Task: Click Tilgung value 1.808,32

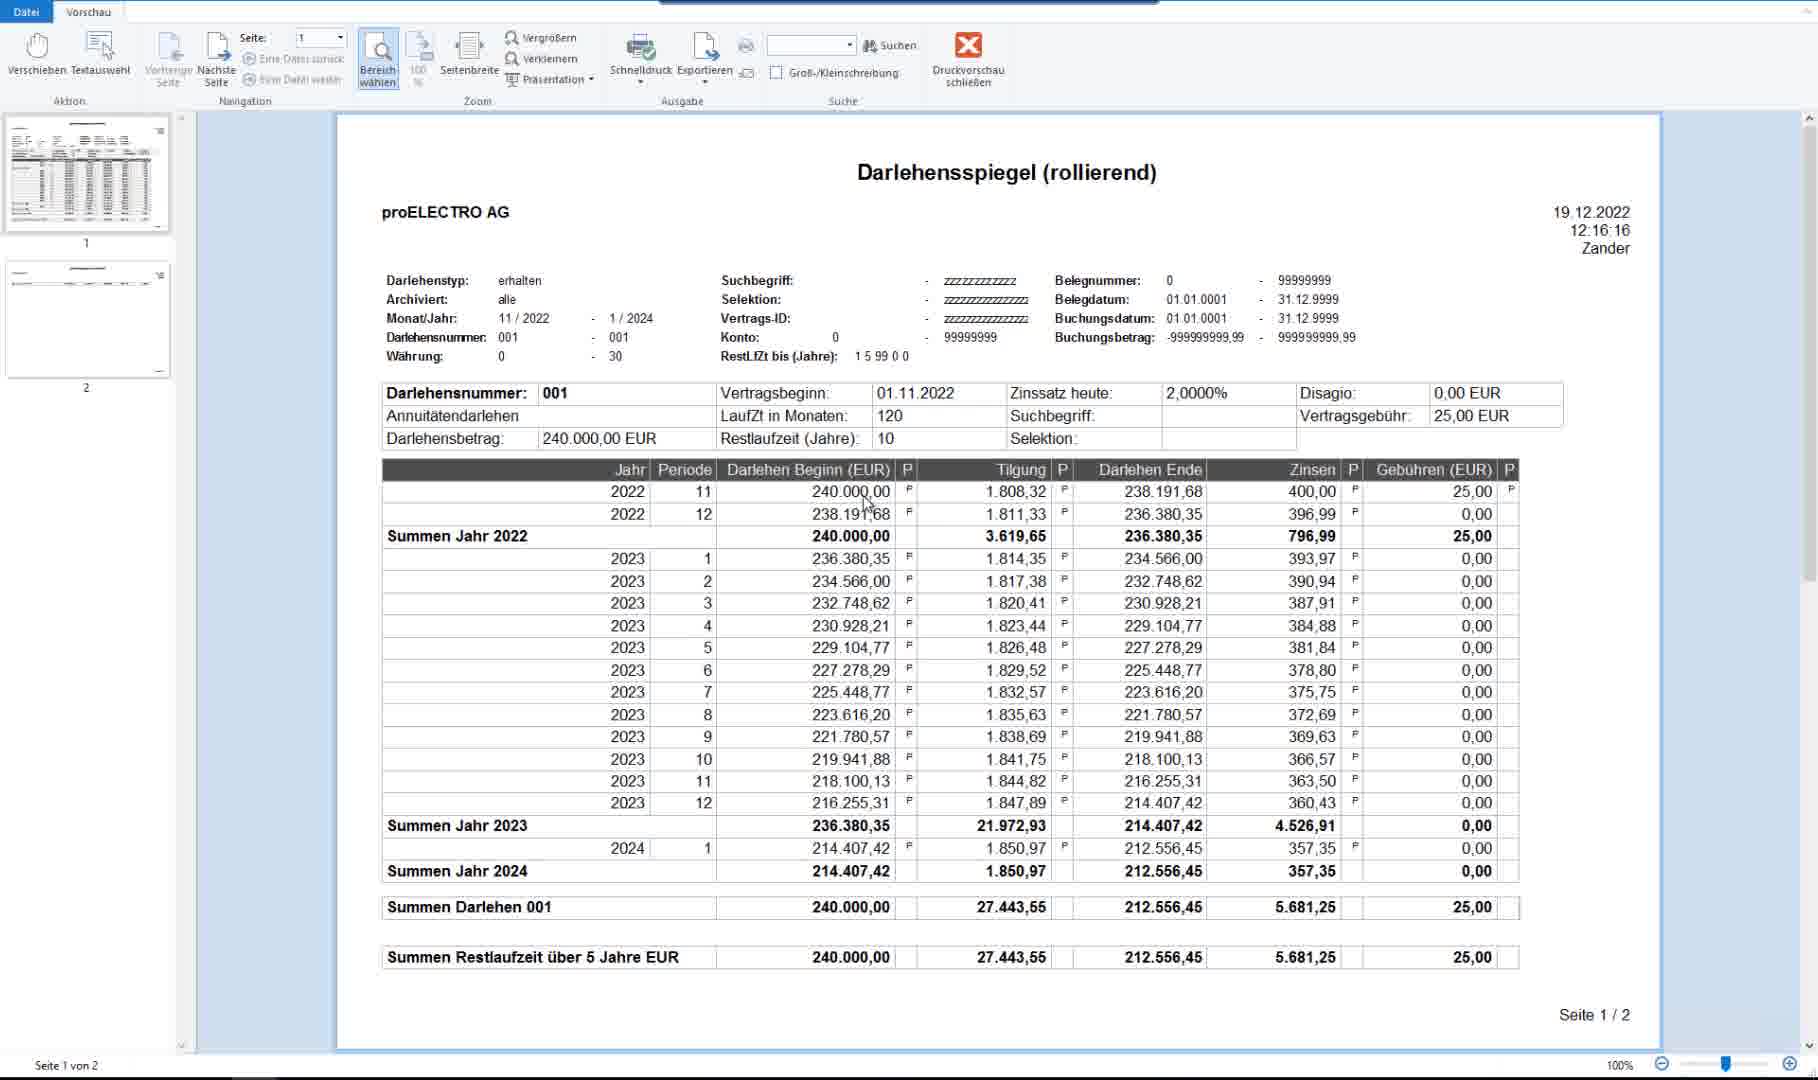Action: tap(1016, 491)
